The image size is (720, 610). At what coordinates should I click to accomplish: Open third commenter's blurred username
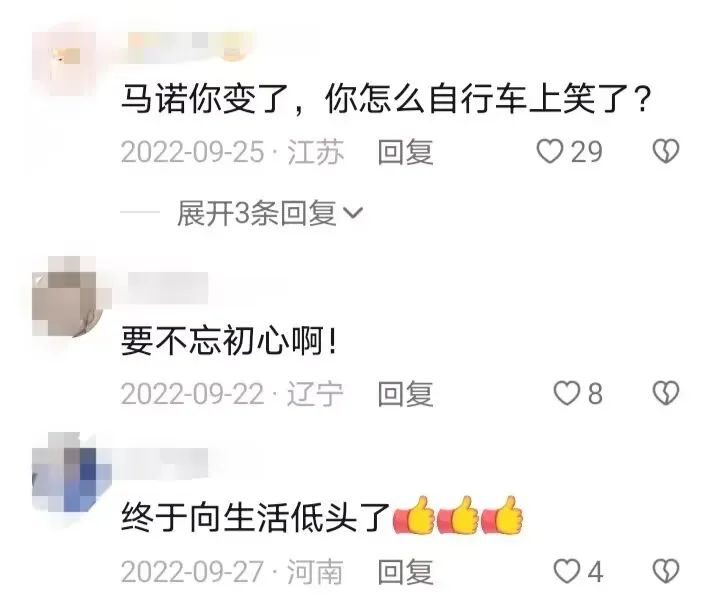click(166, 463)
